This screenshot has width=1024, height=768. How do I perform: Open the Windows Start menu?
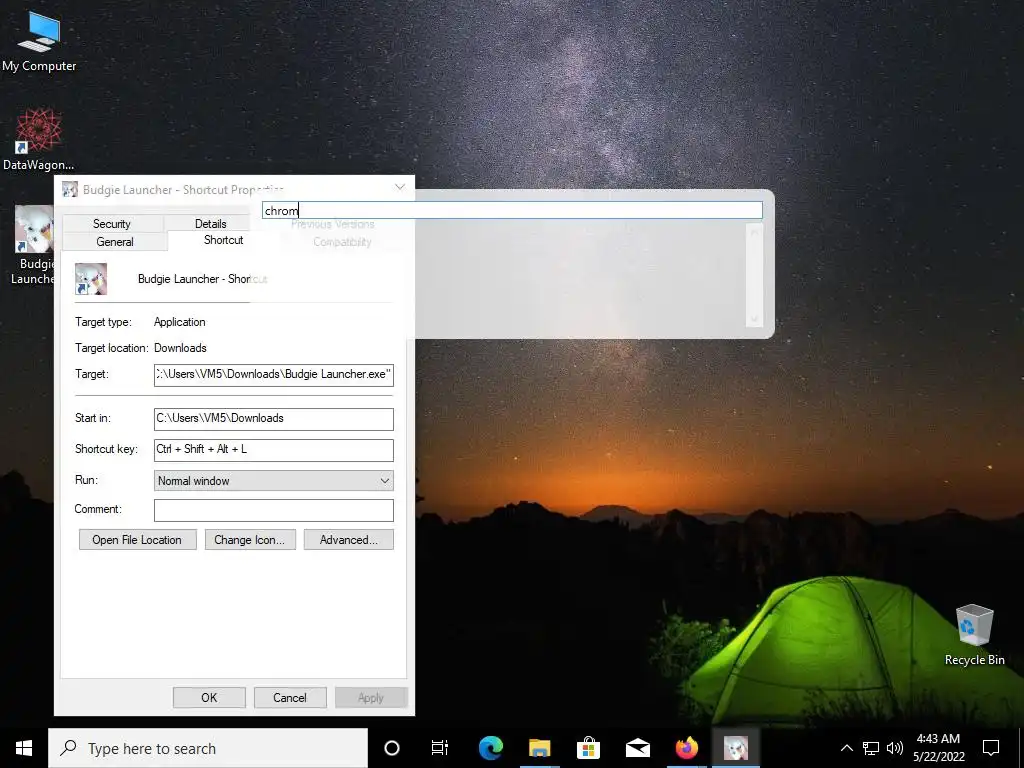pyautogui.click(x=24, y=748)
